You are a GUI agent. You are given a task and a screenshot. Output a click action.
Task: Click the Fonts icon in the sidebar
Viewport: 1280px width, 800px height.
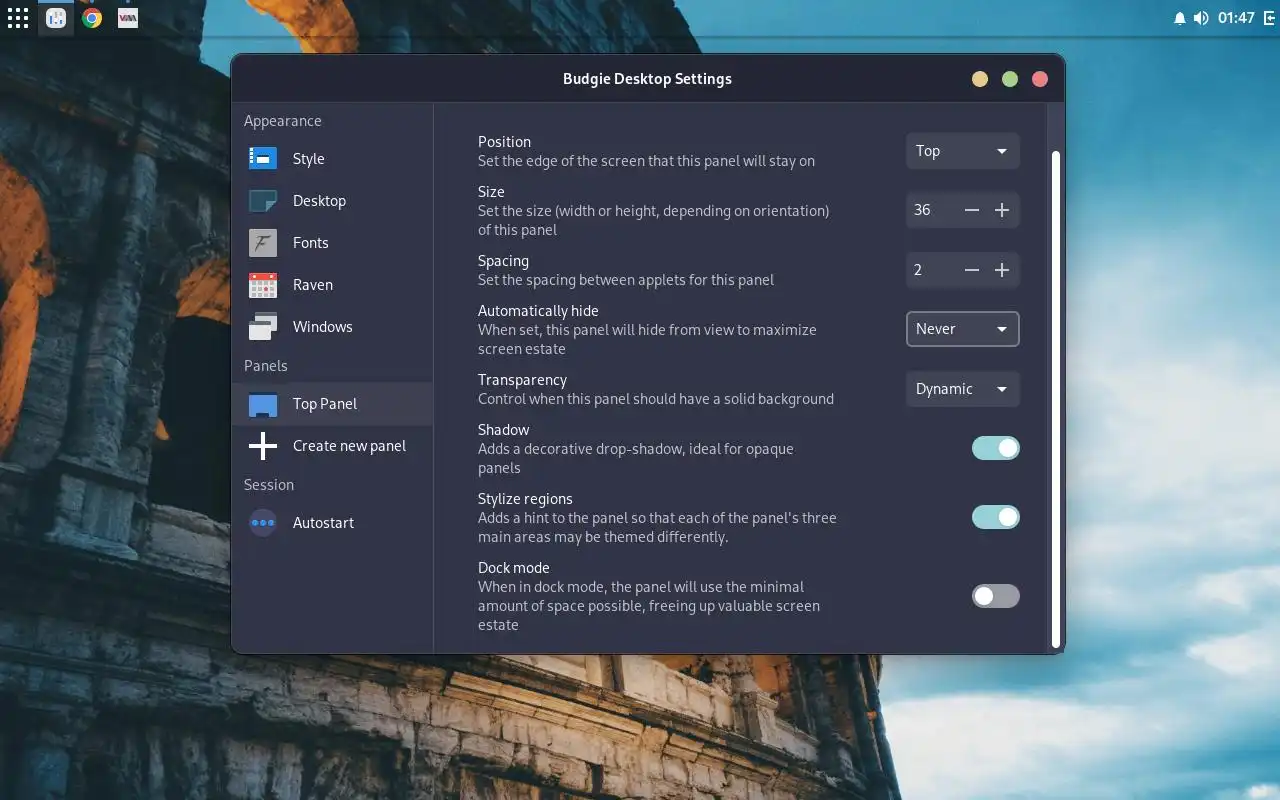tap(263, 242)
